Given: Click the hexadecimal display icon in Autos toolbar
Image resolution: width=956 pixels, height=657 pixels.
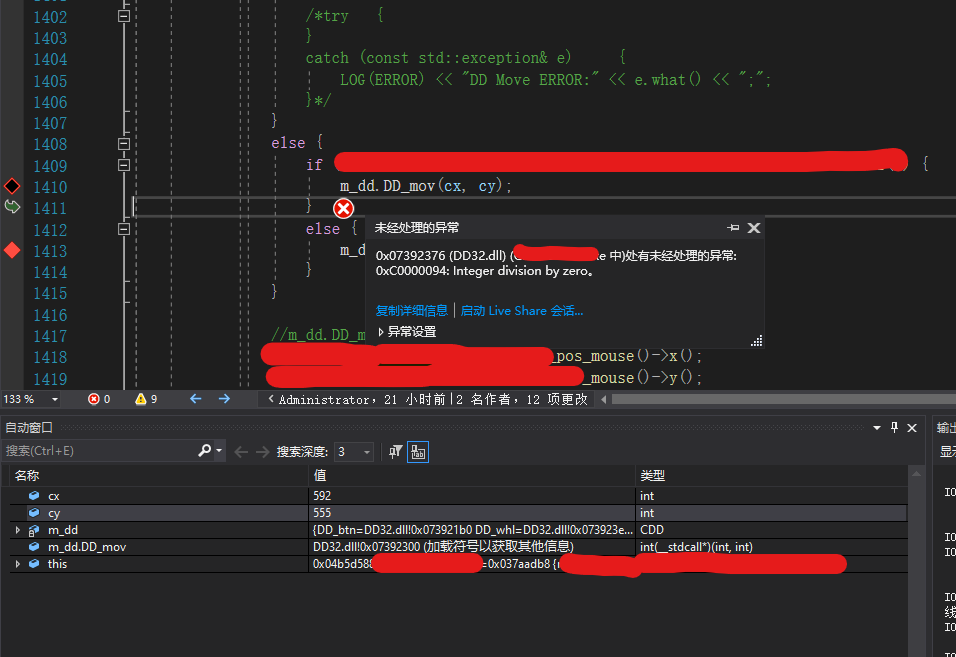Looking at the screenshot, I should click(x=418, y=451).
